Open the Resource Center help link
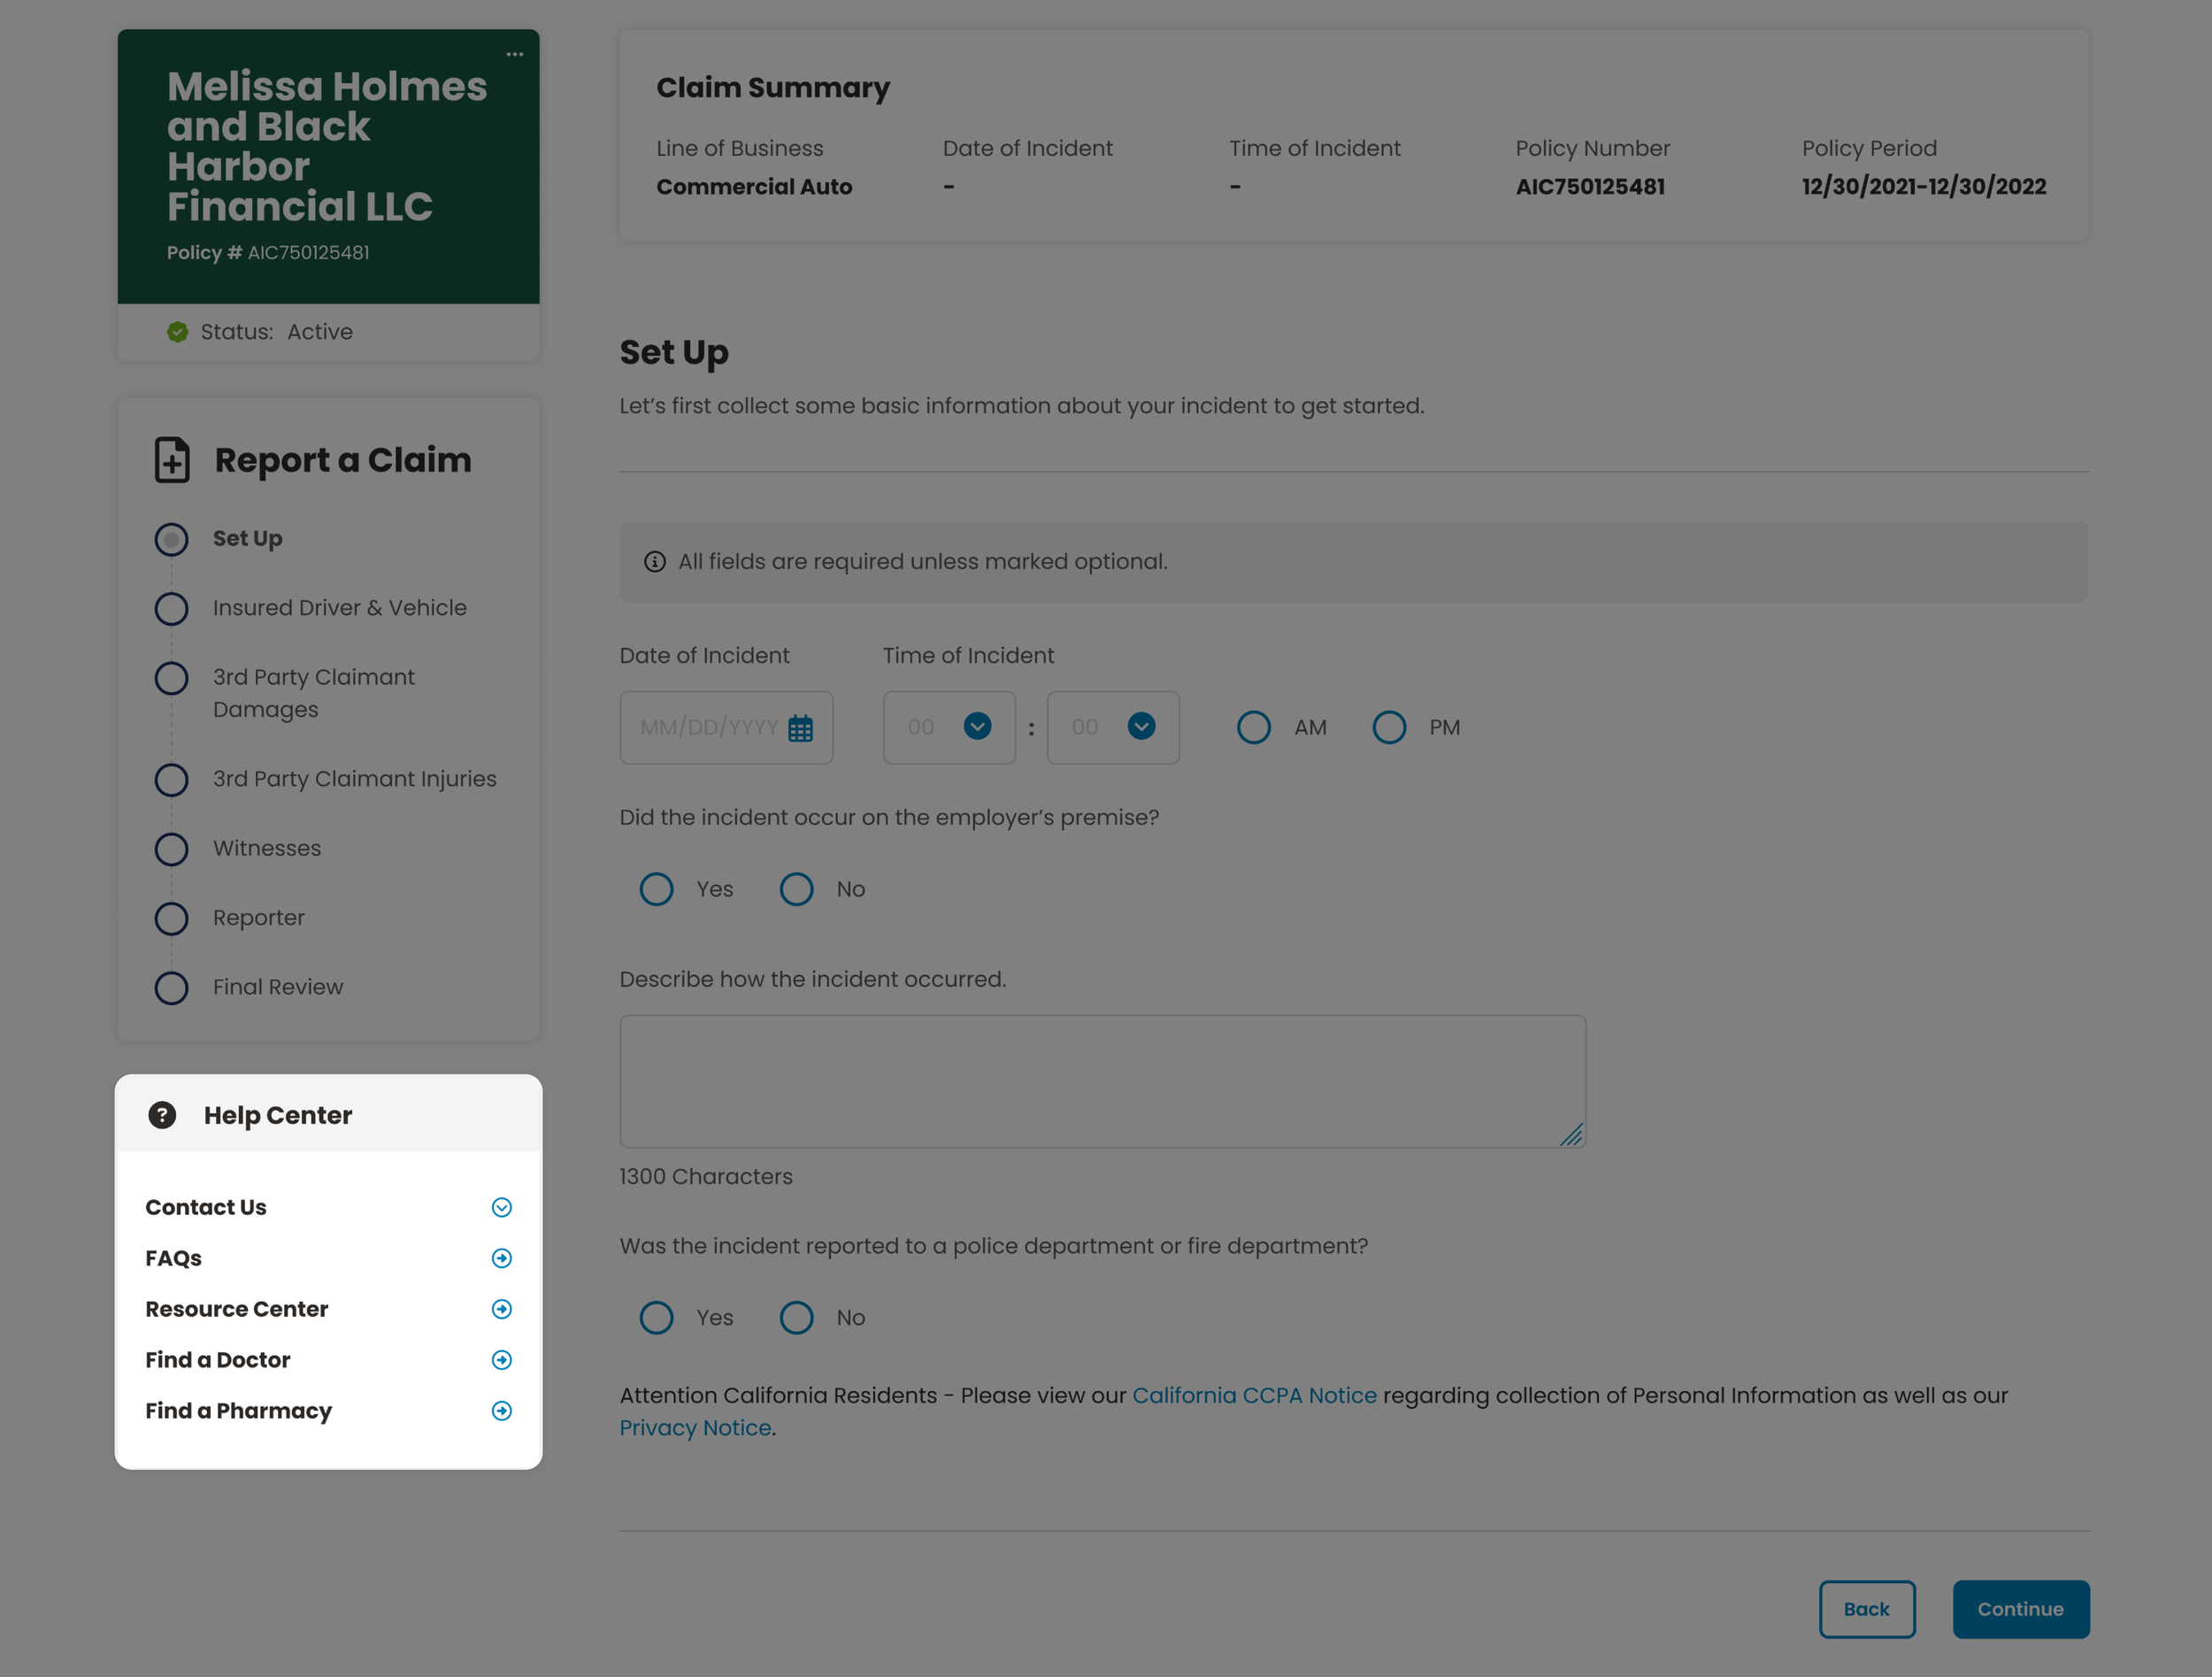The height and width of the screenshot is (1677, 2212). coord(236,1309)
